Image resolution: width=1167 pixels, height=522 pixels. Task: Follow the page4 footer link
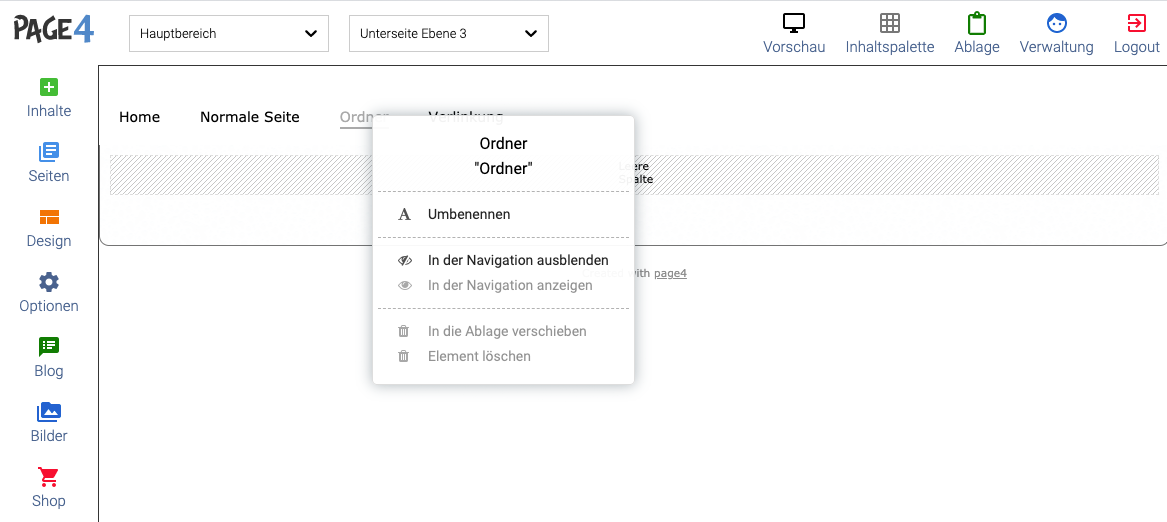coord(670,273)
